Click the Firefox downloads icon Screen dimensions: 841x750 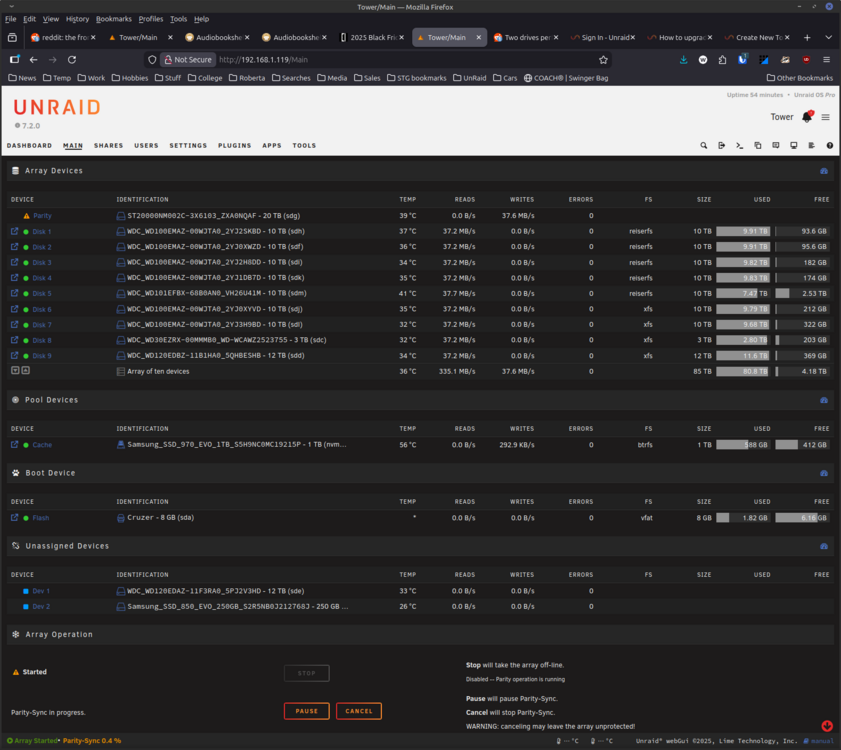[x=683, y=60]
